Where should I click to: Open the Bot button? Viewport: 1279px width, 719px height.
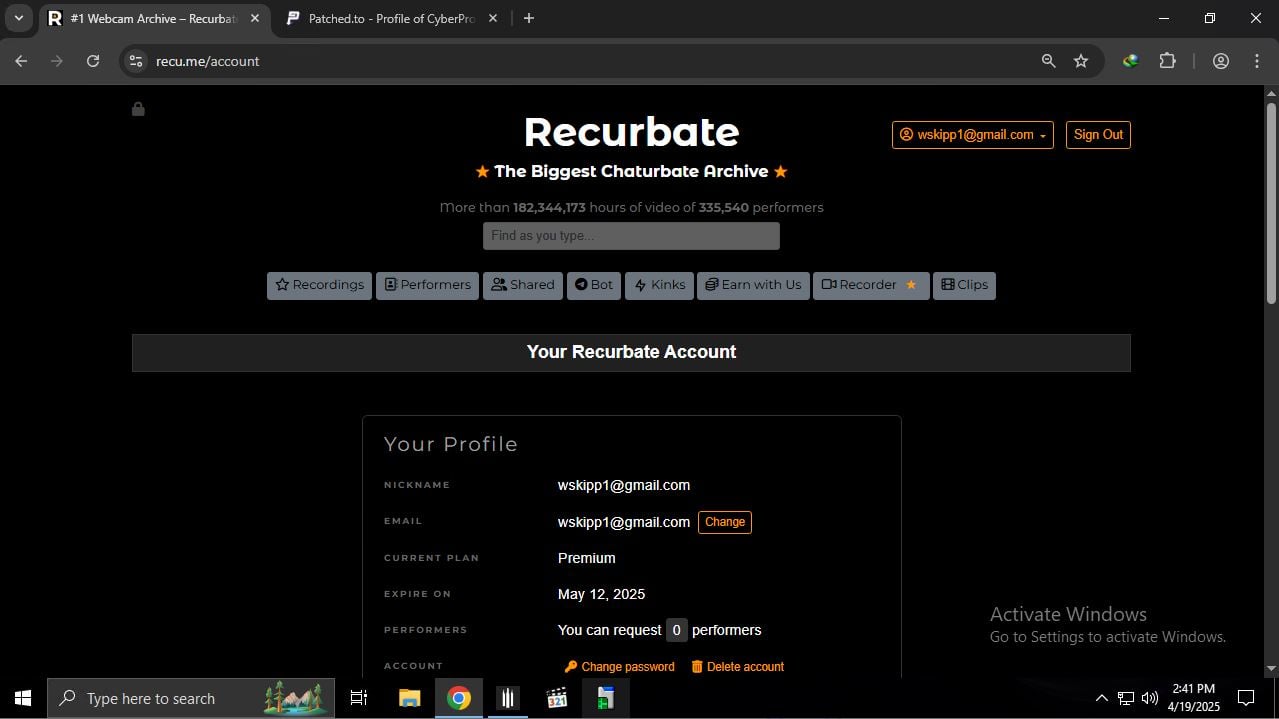pyautogui.click(x=594, y=285)
